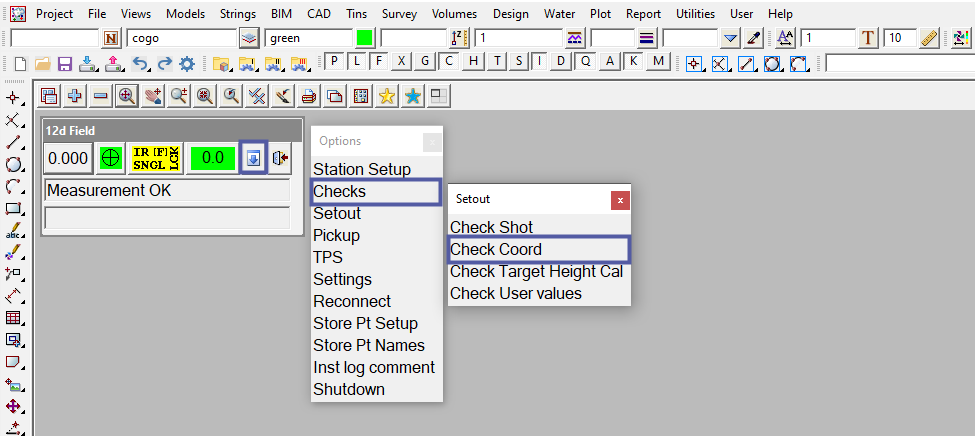Click the green crosshair target button
The width and height of the screenshot is (975, 436).
click(x=111, y=158)
